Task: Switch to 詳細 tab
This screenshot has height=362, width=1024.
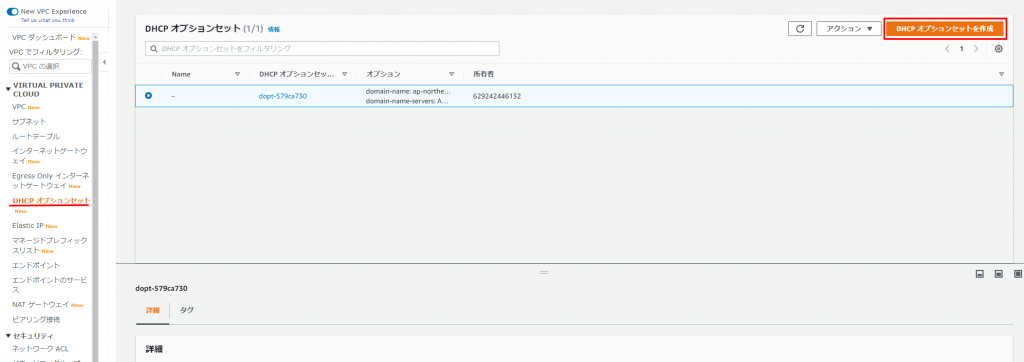Action: [x=152, y=310]
